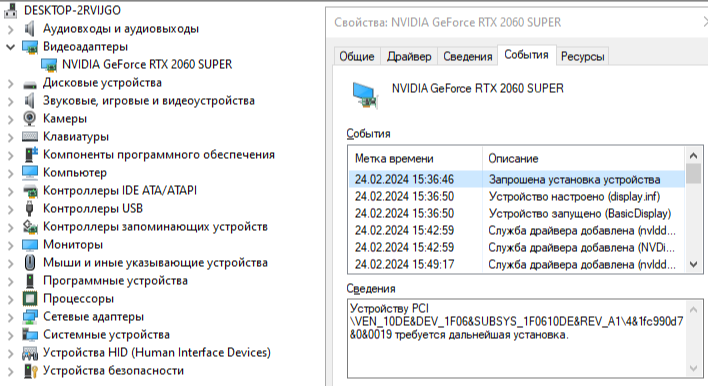Click the Устройства безопасности key icon

30,371
